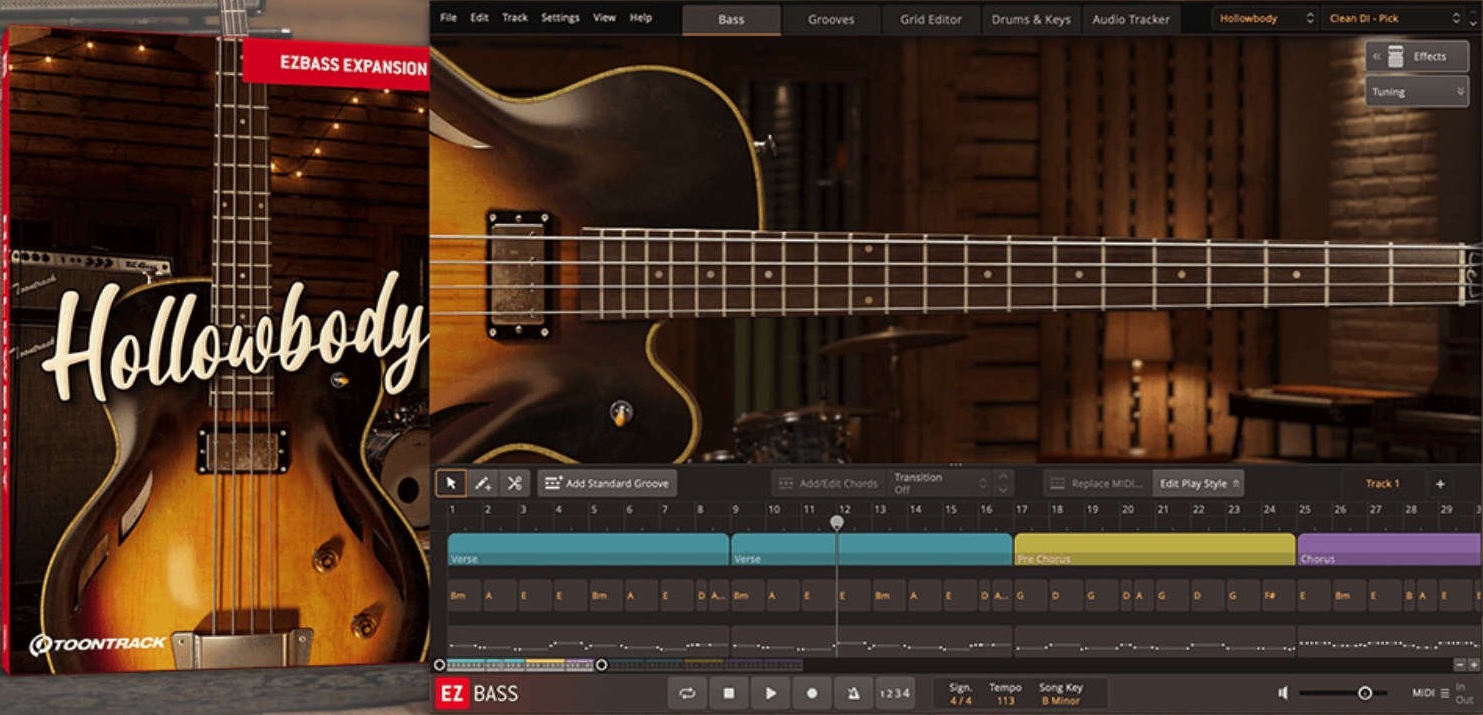The height and width of the screenshot is (715, 1483).
Task: Open the Edit menu
Action: point(480,18)
